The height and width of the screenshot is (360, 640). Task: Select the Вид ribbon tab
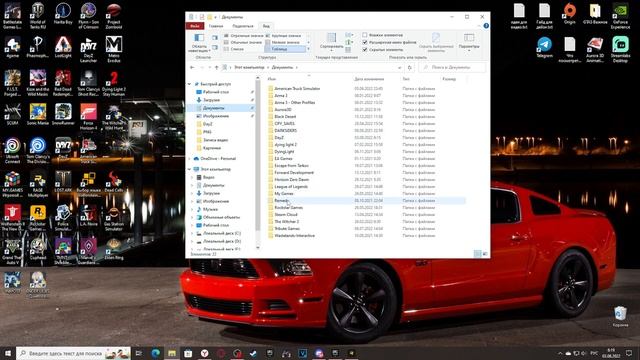coord(266,26)
